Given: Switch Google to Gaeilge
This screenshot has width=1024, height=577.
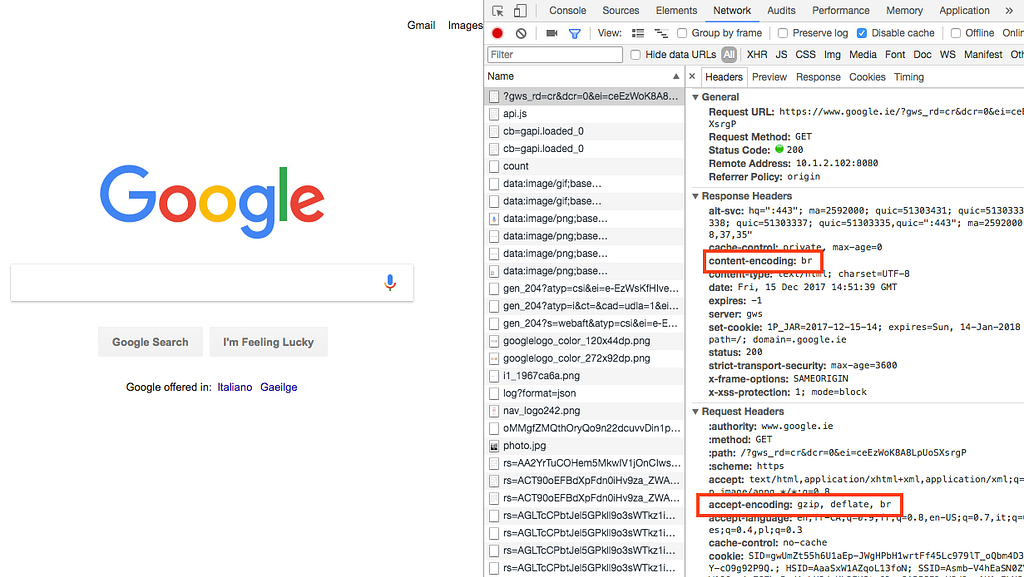Looking at the screenshot, I should click(x=279, y=387).
